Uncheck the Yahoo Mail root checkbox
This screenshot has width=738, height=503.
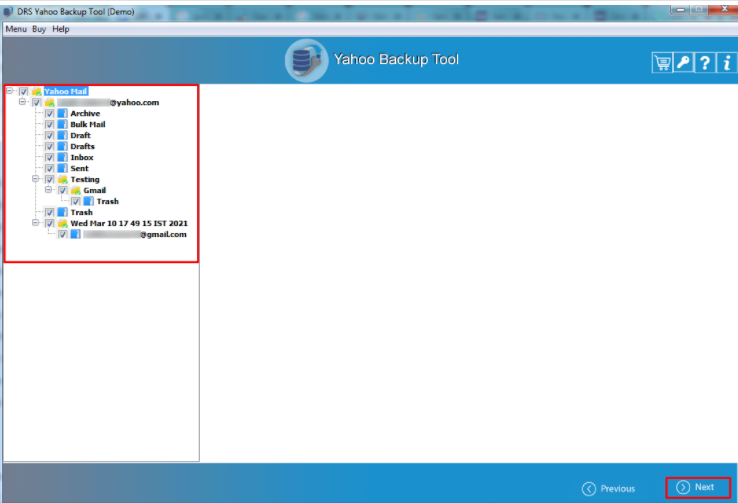point(24,91)
